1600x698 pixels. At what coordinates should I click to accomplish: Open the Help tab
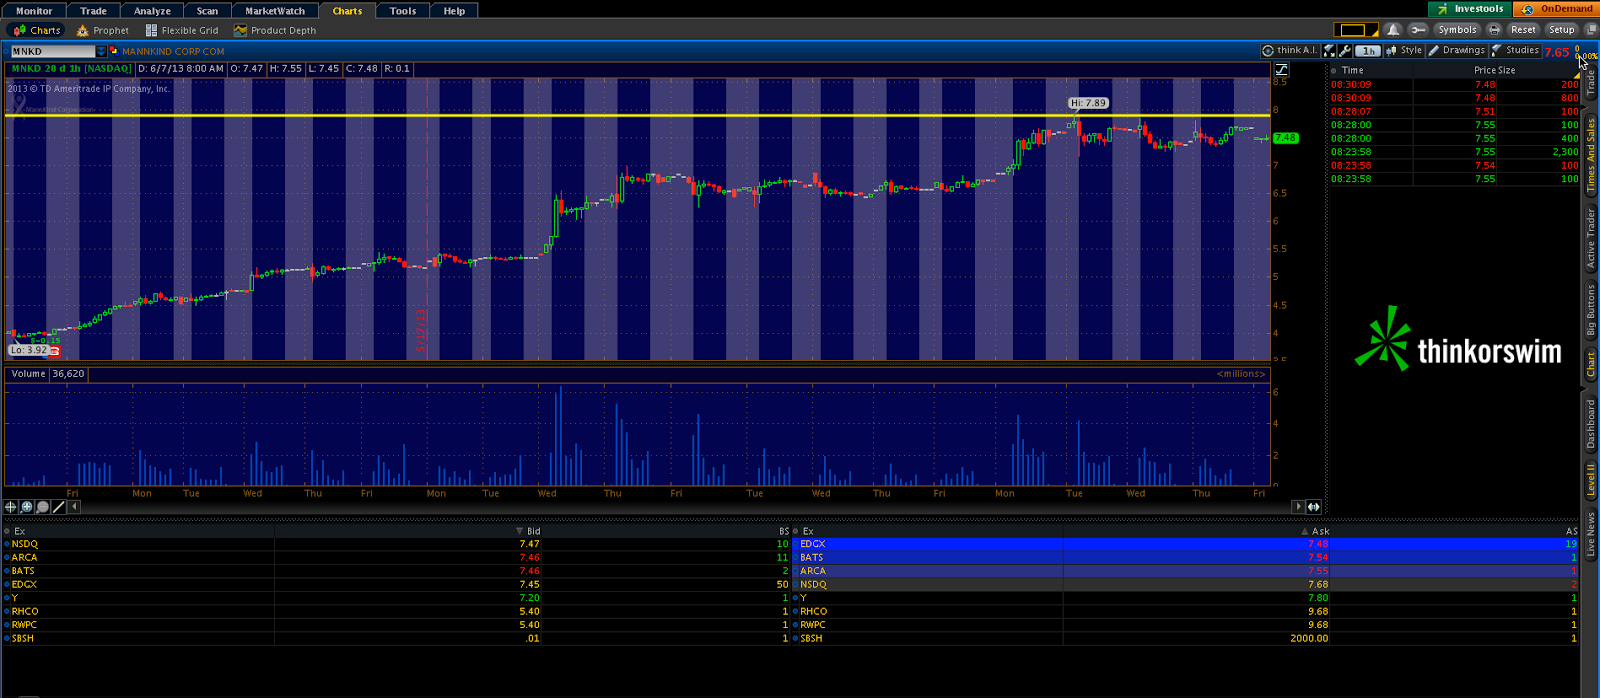tap(454, 11)
